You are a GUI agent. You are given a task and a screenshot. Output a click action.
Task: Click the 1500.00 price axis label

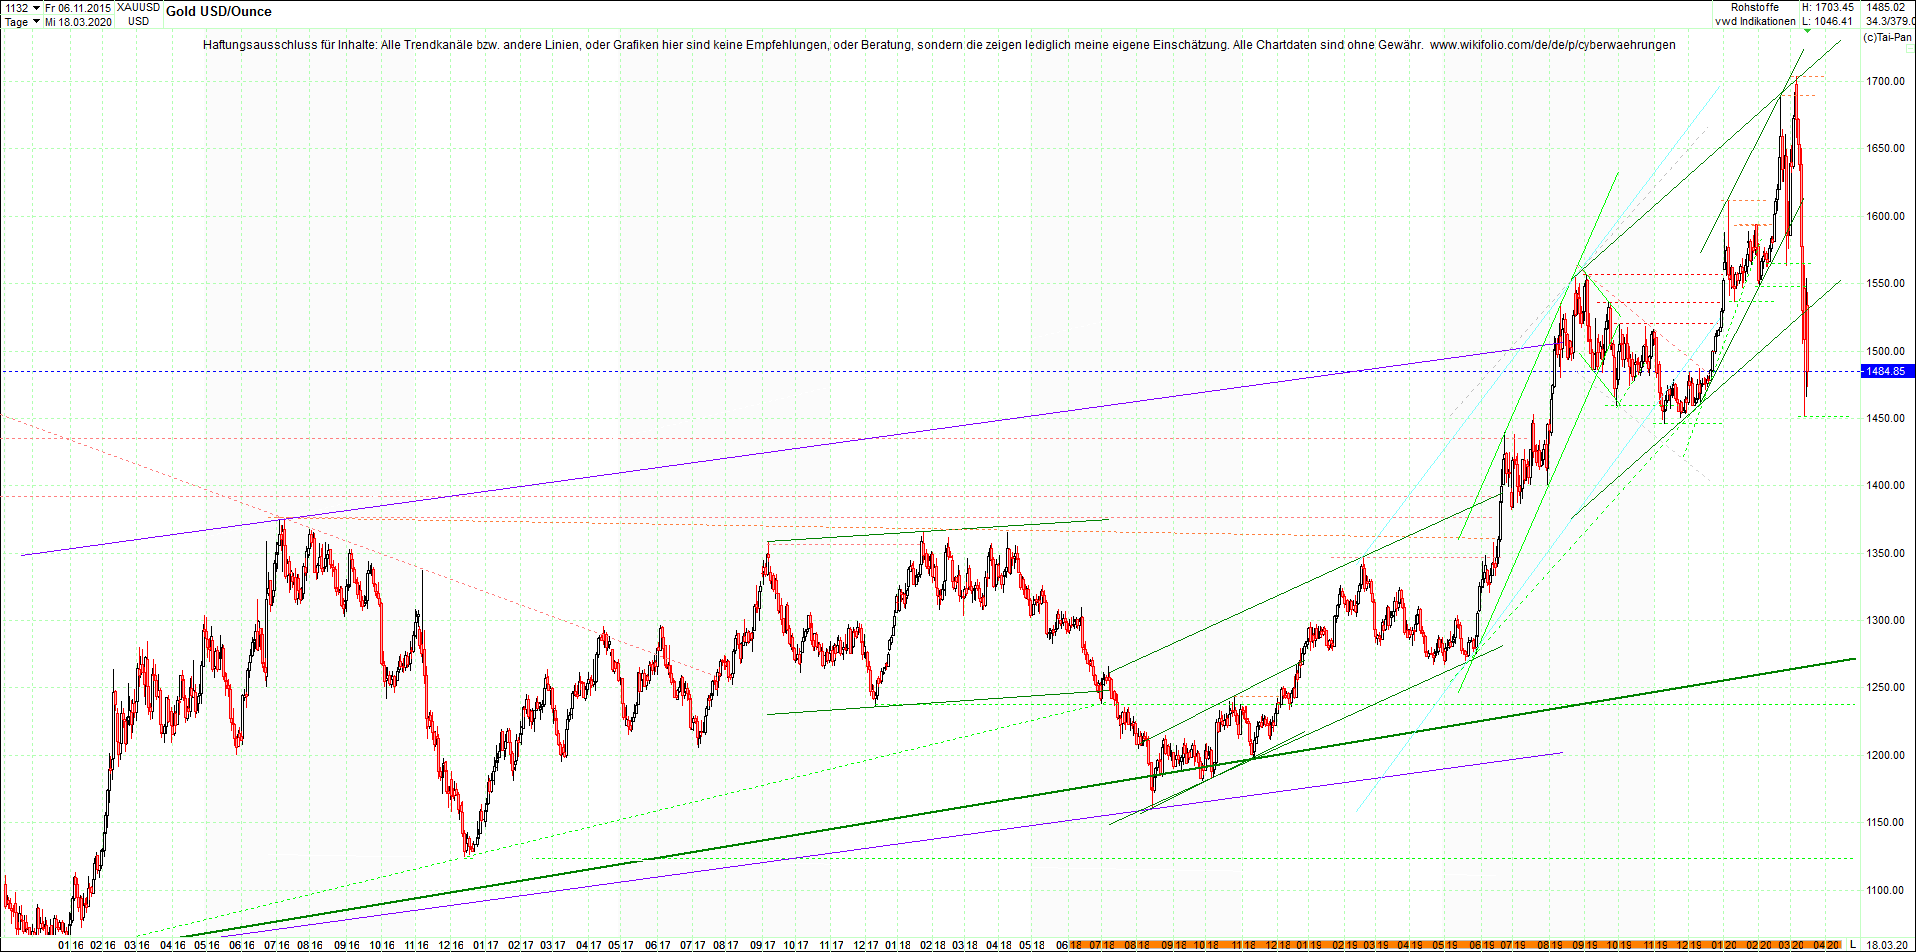point(1885,351)
